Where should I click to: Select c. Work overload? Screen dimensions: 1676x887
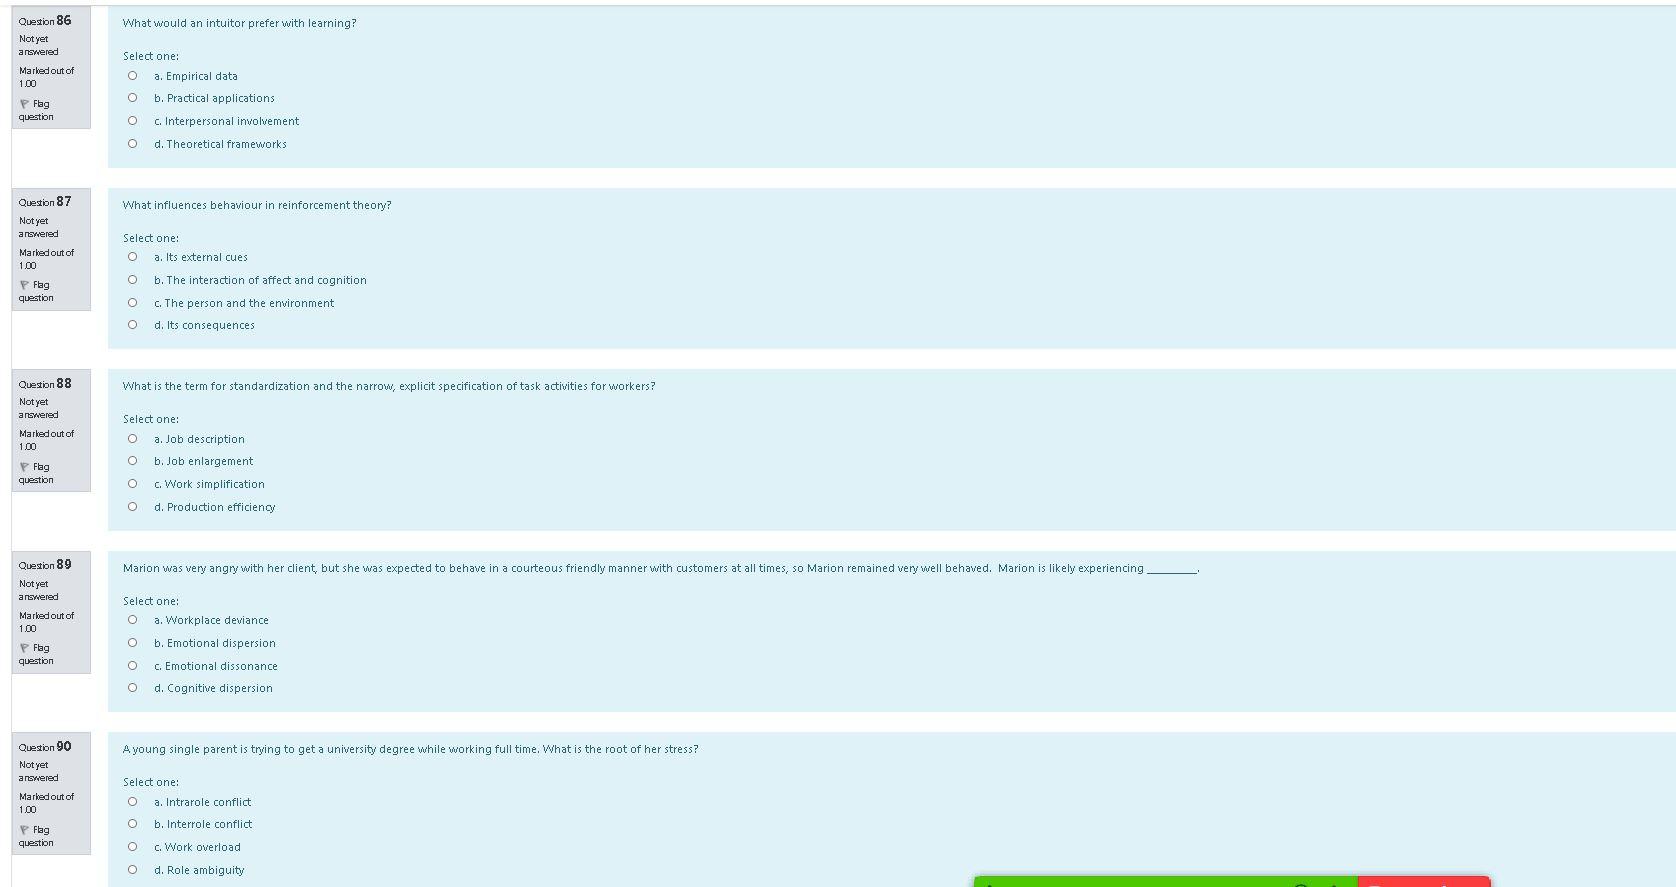[132, 847]
